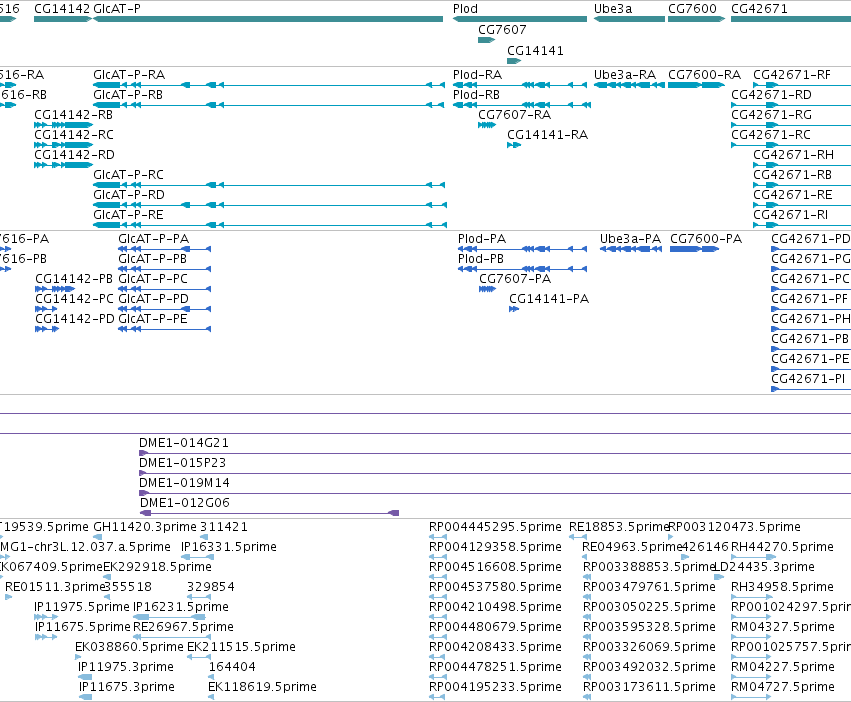Click transcript CG14141-RA
This screenshot has width=851, height=702.
(x=514, y=145)
